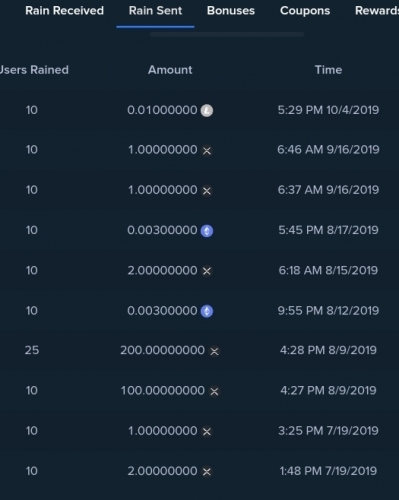The width and height of the screenshot is (399, 500).
Task: Click Ethereum icon in 5:45 PM 8/17/2019 row
Action: pyautogui.click(x=207, y=231)
